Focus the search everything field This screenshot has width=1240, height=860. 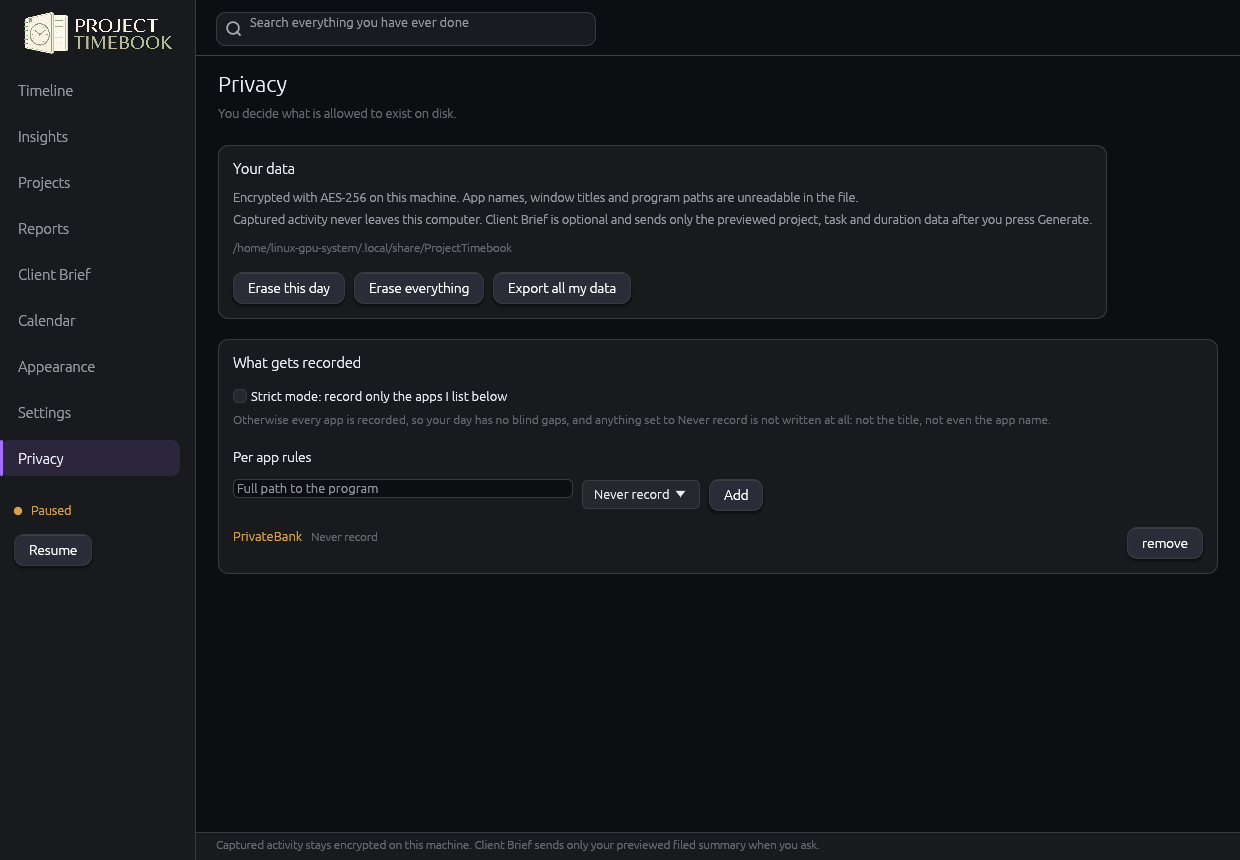[x=406, y=29]
